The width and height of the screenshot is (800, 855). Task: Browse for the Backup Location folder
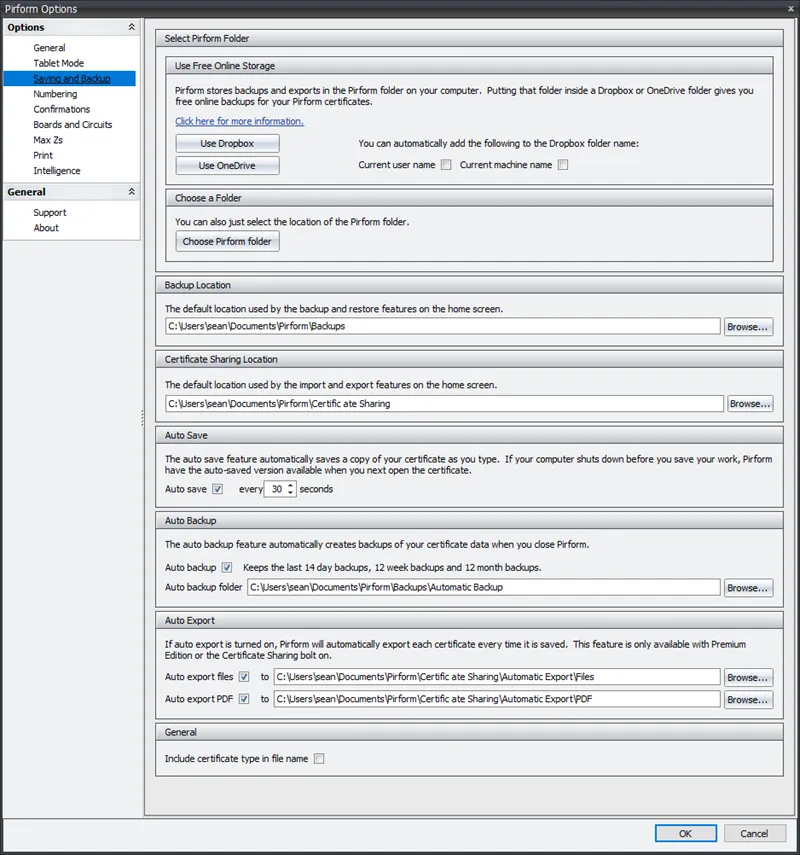pos(748,326)
